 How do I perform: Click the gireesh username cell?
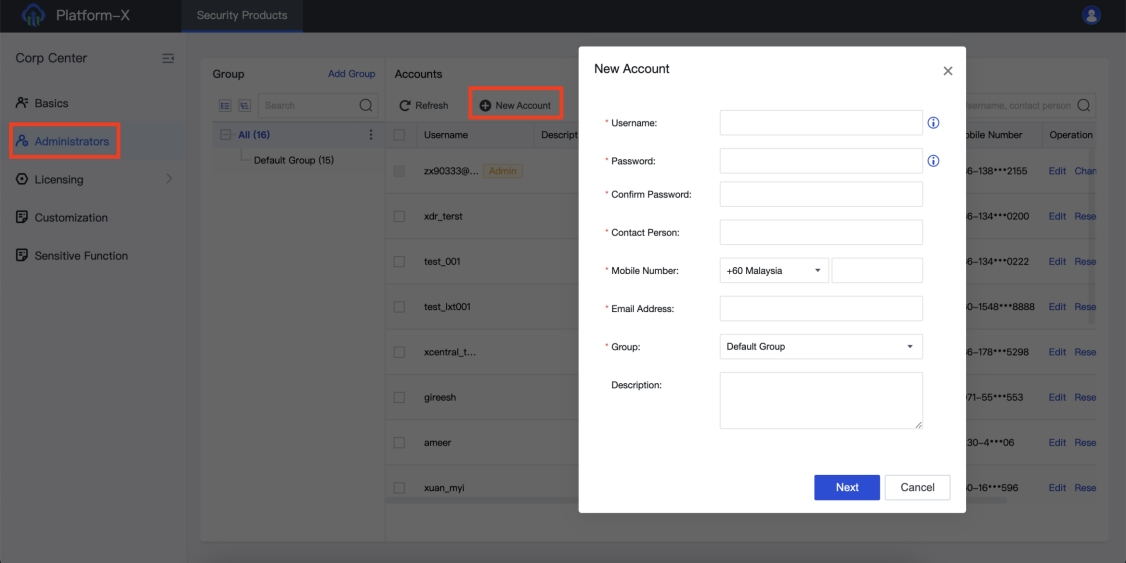click(440, 397)
